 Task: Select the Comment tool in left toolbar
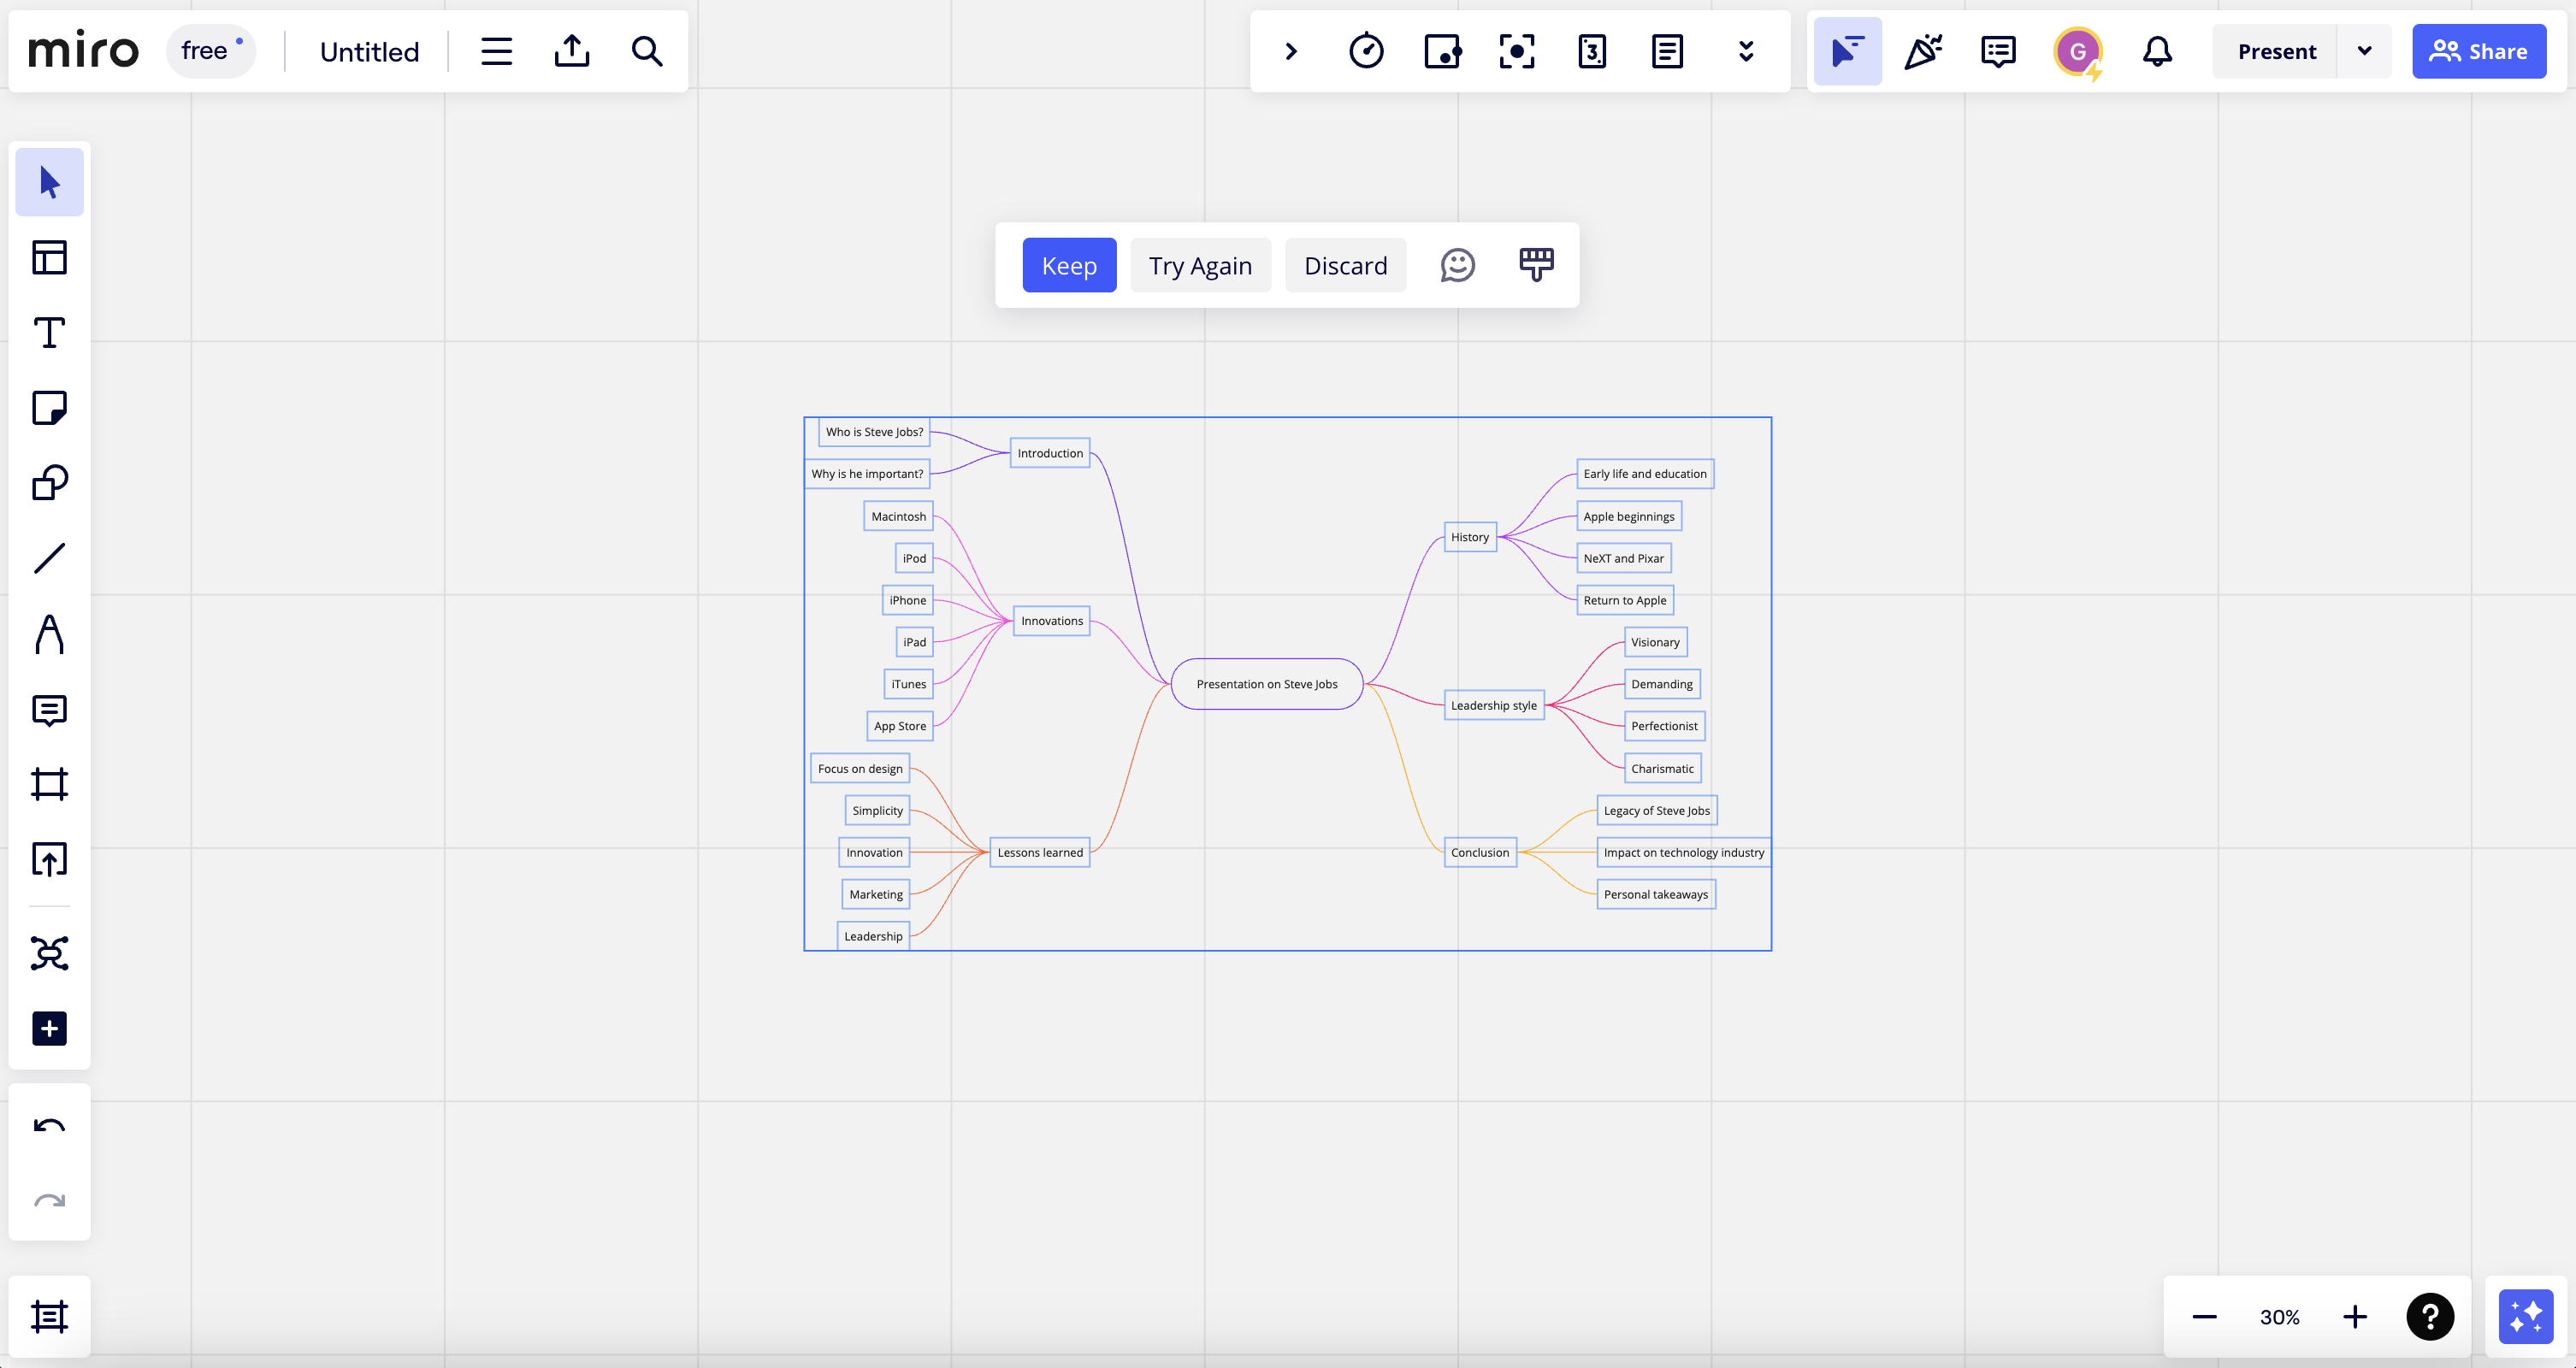click(49, 709)
